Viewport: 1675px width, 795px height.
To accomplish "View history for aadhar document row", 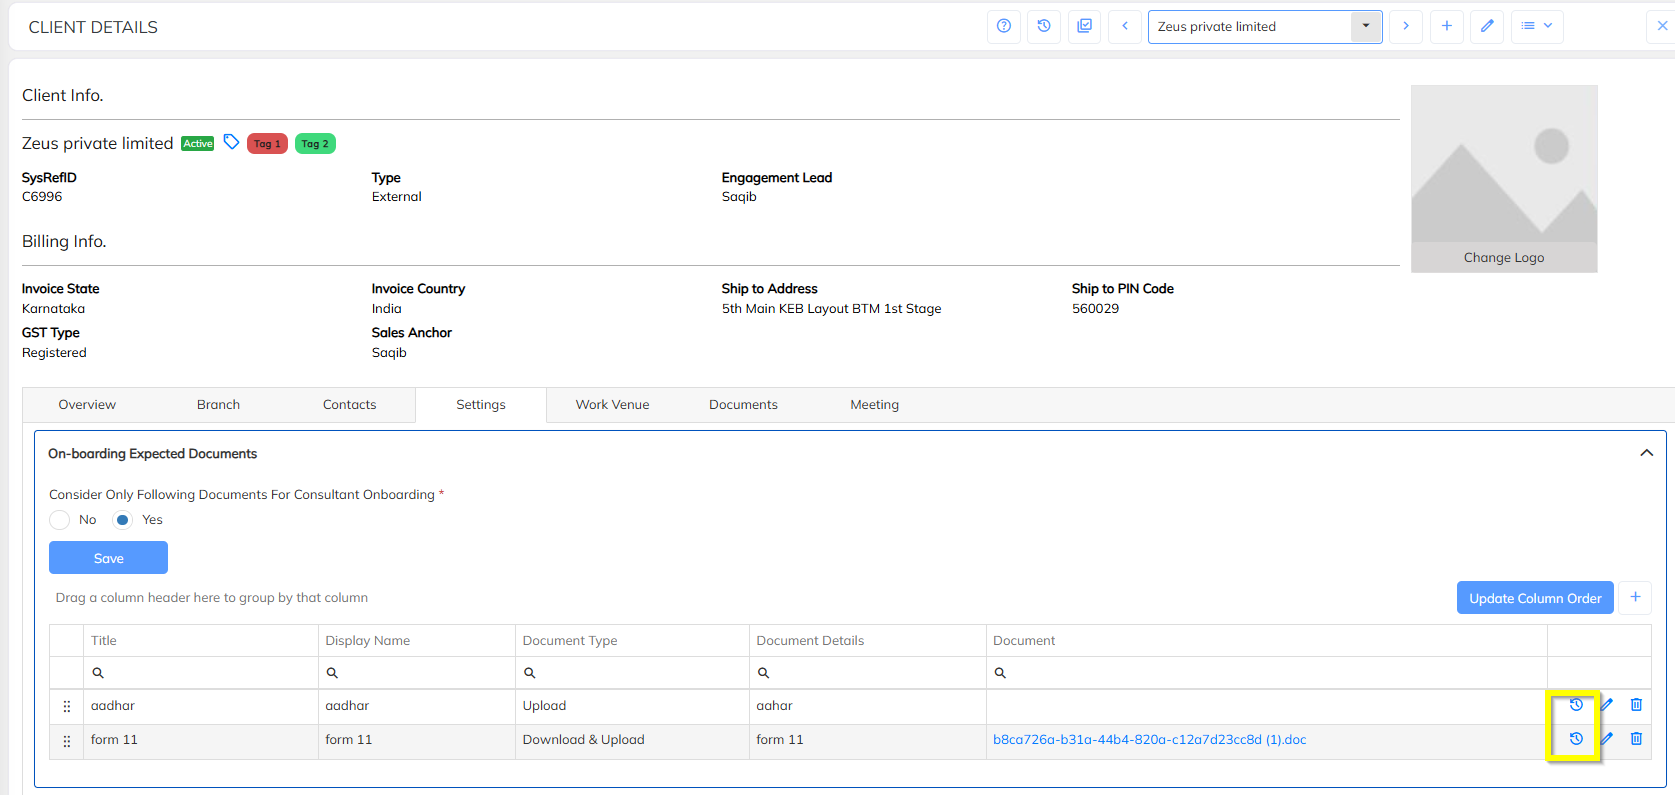I will coord(1576,705).
